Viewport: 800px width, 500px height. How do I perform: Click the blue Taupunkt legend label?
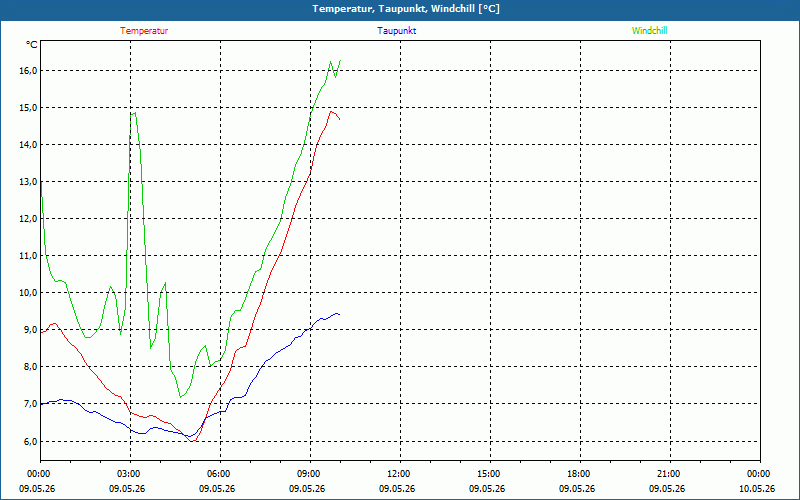[396, 31]
